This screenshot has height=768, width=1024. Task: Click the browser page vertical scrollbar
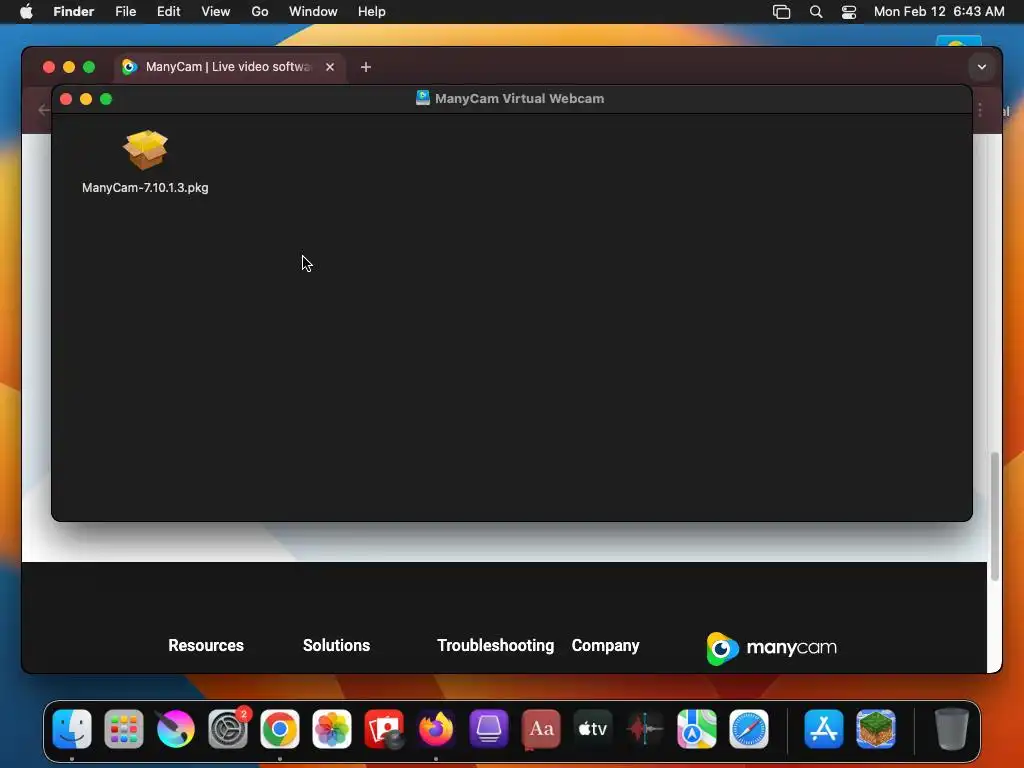(995, 515)
